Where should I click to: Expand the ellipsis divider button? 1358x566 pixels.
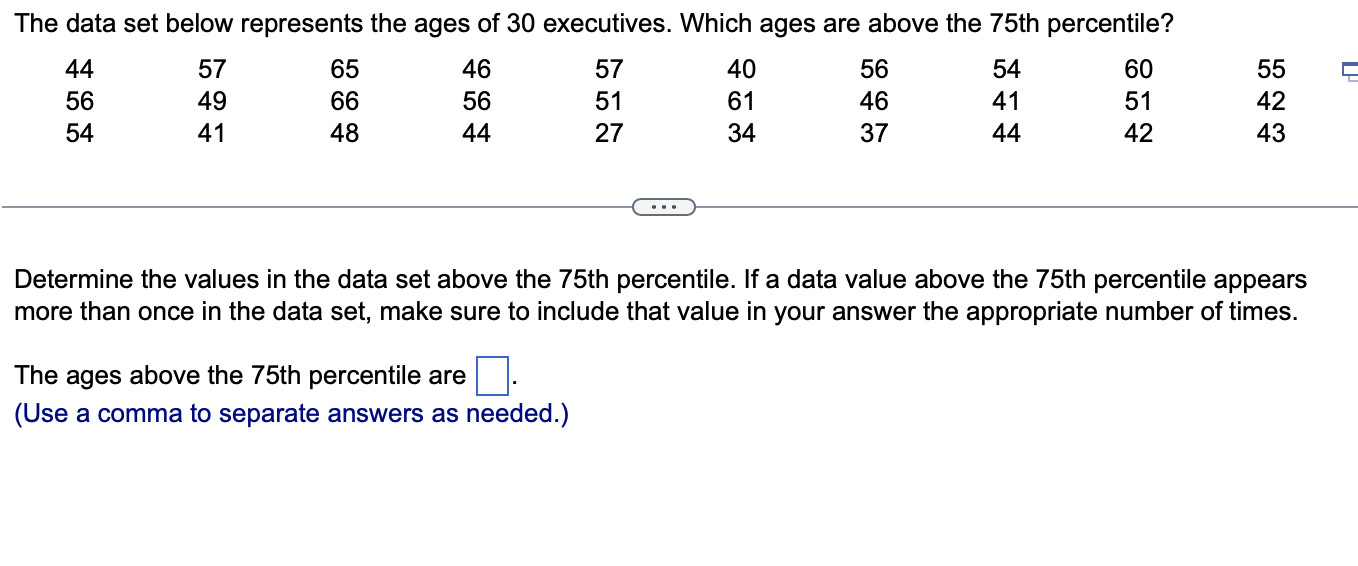tap(663, 207)
